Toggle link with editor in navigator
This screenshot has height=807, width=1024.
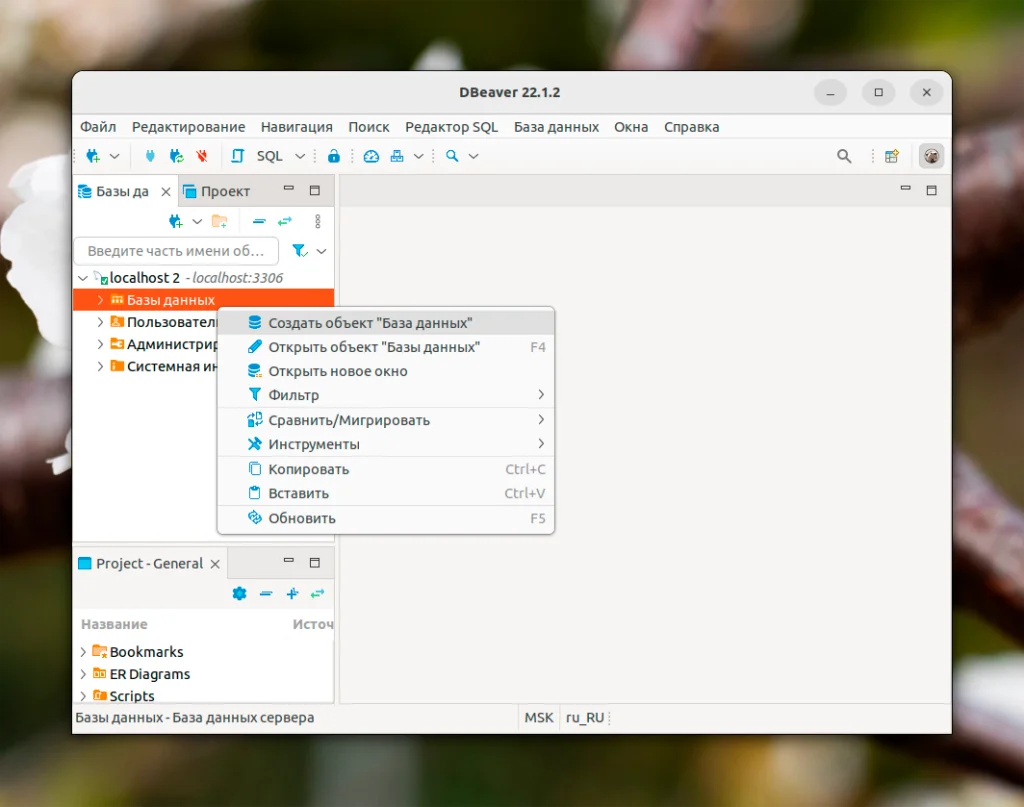click(284, 221)
